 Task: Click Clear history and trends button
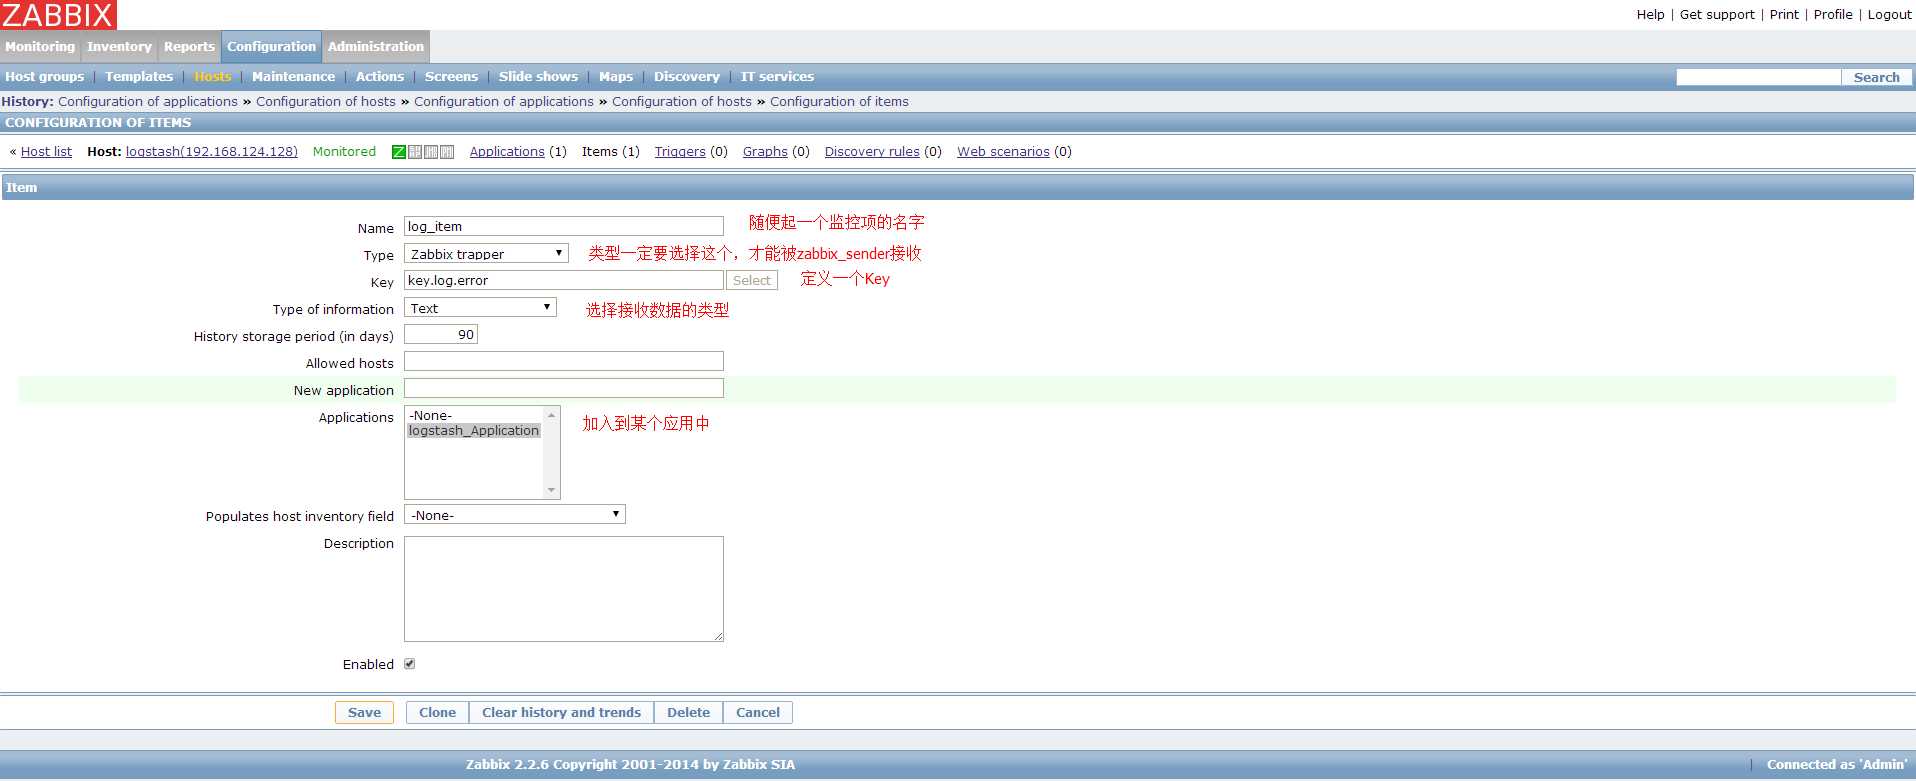[x=561, y=712]
